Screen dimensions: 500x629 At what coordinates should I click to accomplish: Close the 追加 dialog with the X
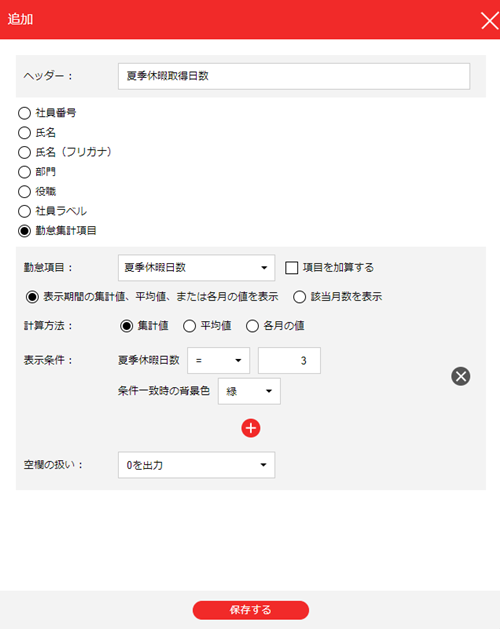490,20
